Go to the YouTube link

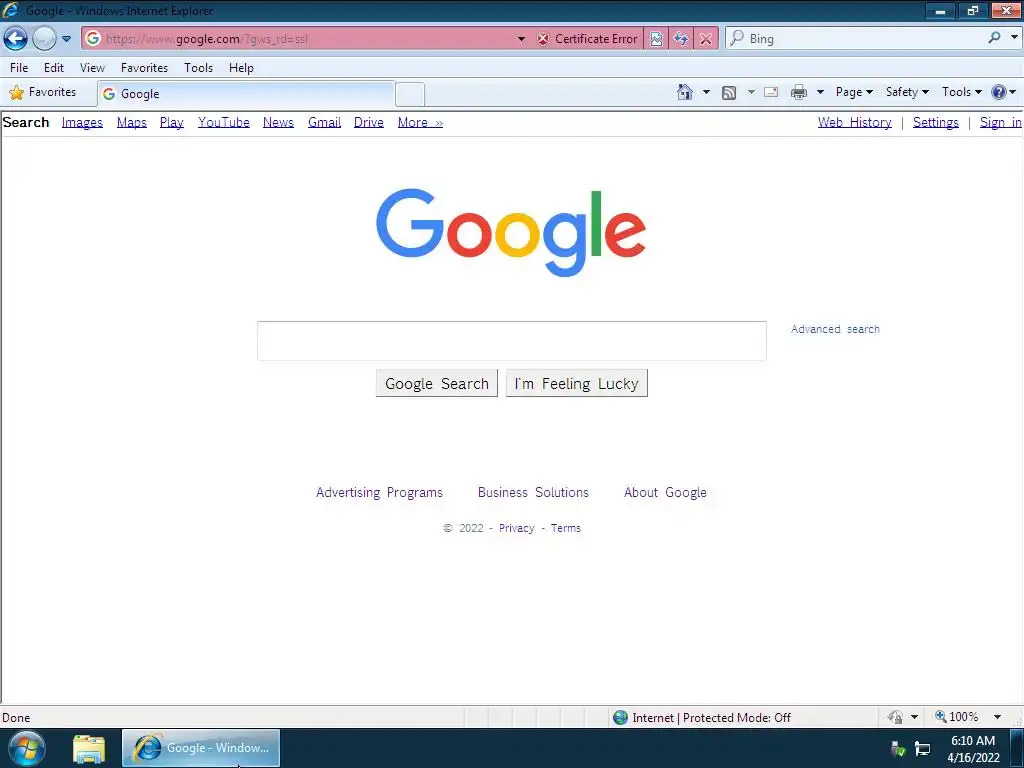click(x=224, y=123)
